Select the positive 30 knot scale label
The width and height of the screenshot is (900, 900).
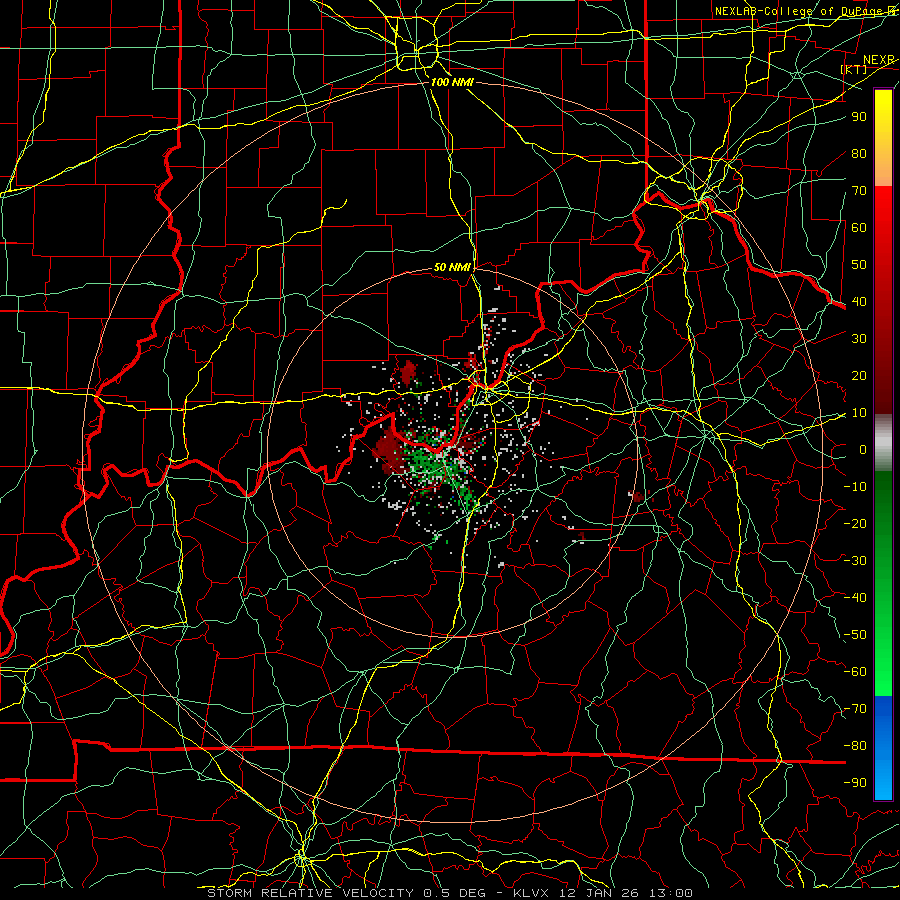click(859, 339)
